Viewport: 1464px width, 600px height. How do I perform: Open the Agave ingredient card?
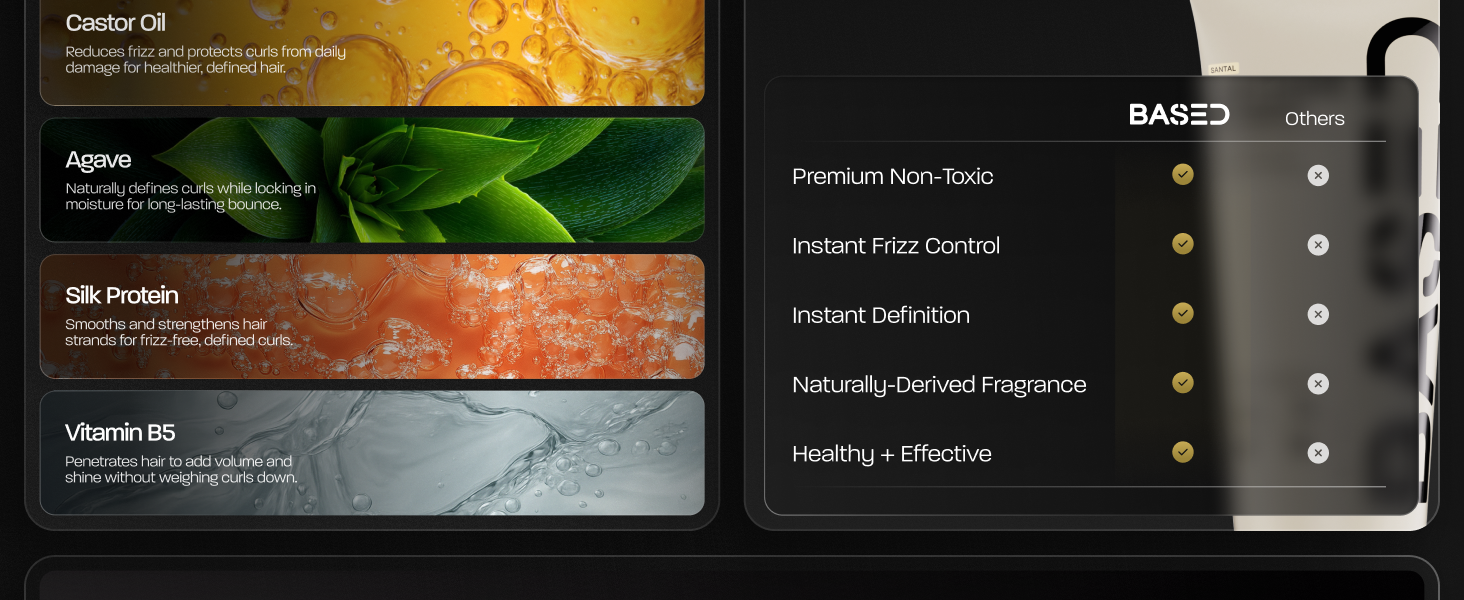pyautogui.click(x=372, y=180)
